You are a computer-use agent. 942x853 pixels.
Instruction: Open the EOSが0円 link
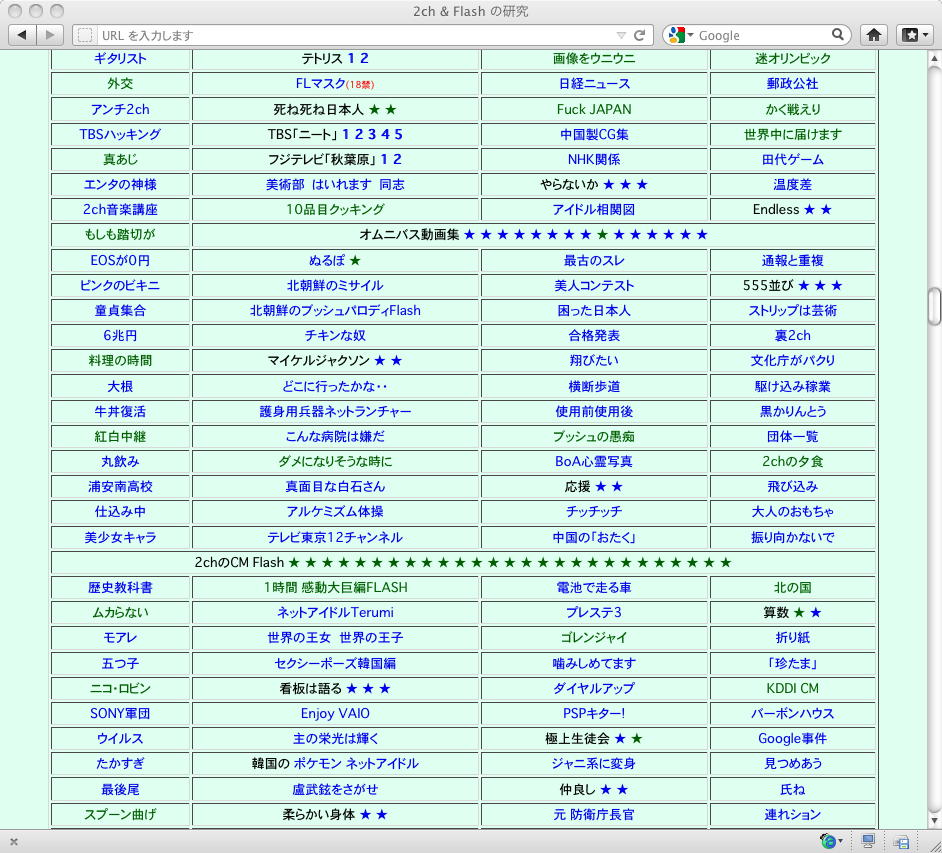tap(120, 260)
